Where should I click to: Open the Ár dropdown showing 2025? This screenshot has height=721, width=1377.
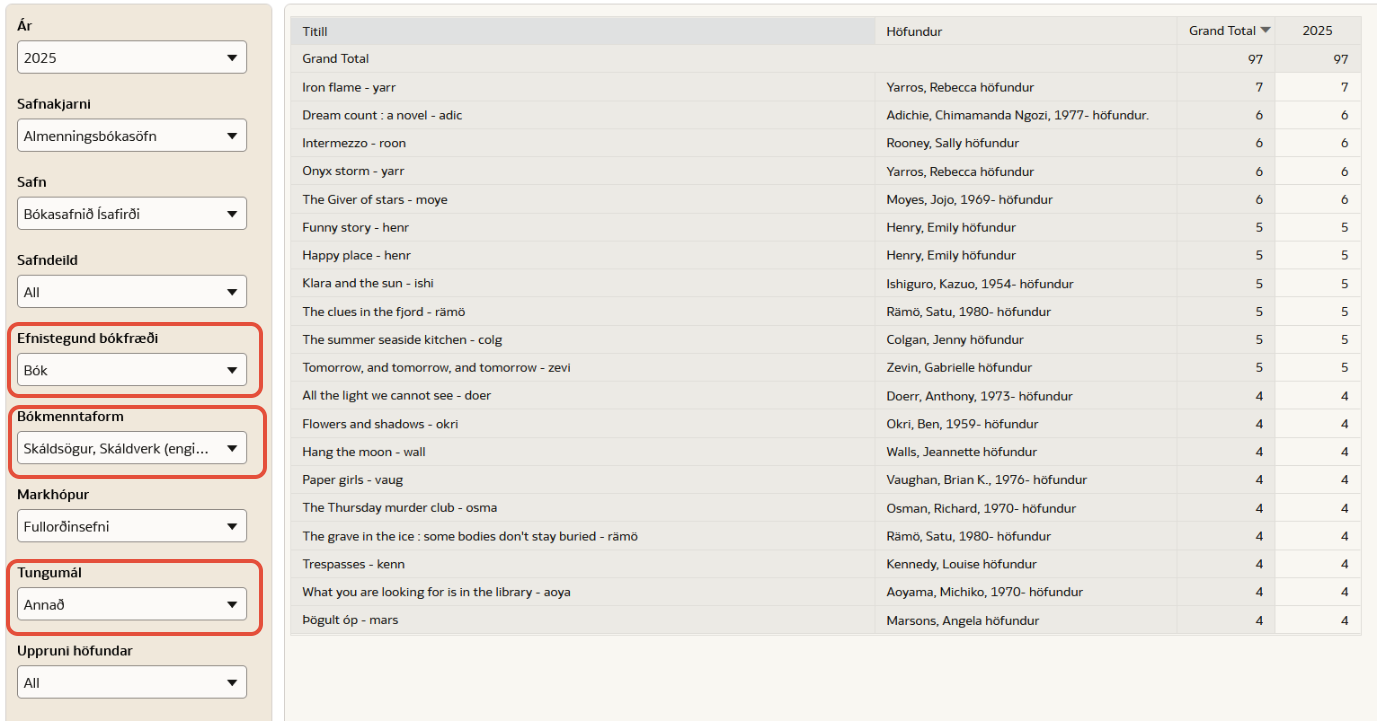pyautogui.click(x=132, y=57)
